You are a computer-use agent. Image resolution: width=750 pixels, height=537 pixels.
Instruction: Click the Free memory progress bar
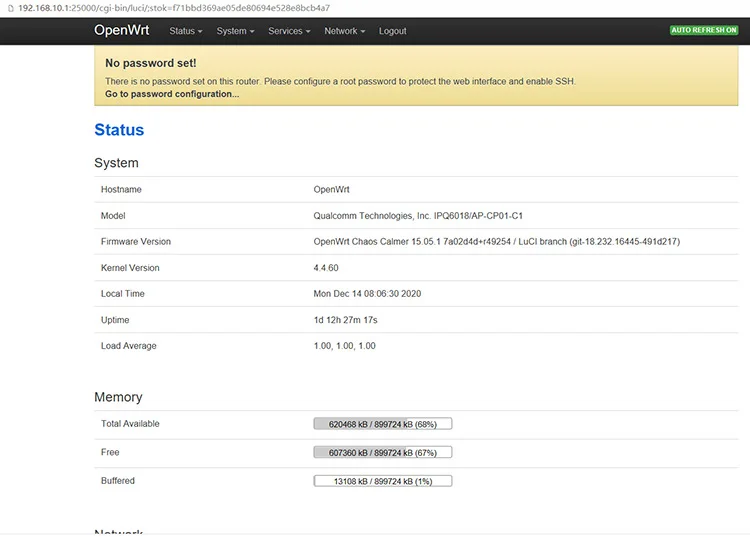tap(382, 452)
